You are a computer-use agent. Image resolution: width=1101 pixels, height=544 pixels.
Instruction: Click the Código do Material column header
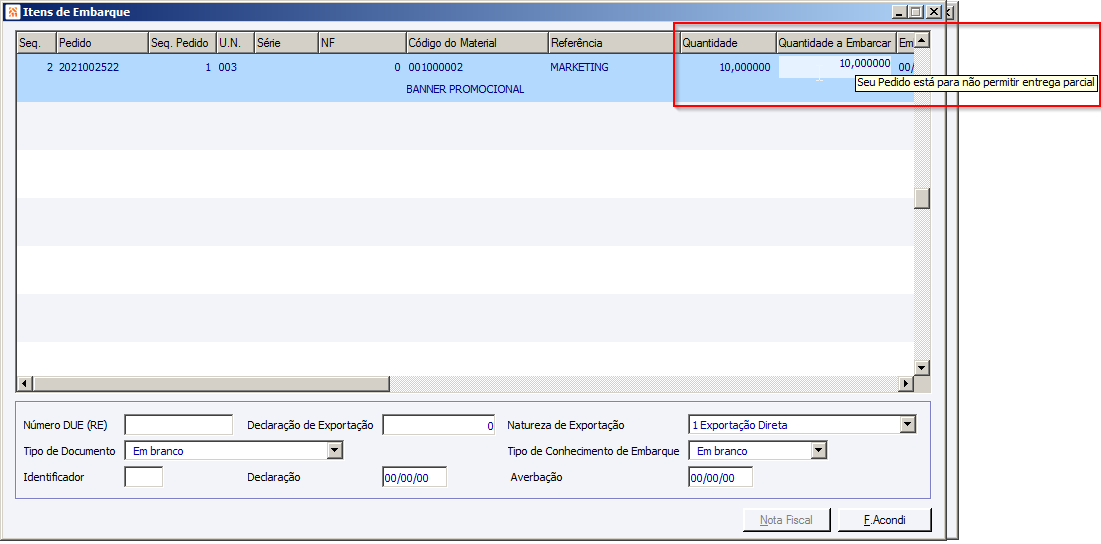coord(477,43)
